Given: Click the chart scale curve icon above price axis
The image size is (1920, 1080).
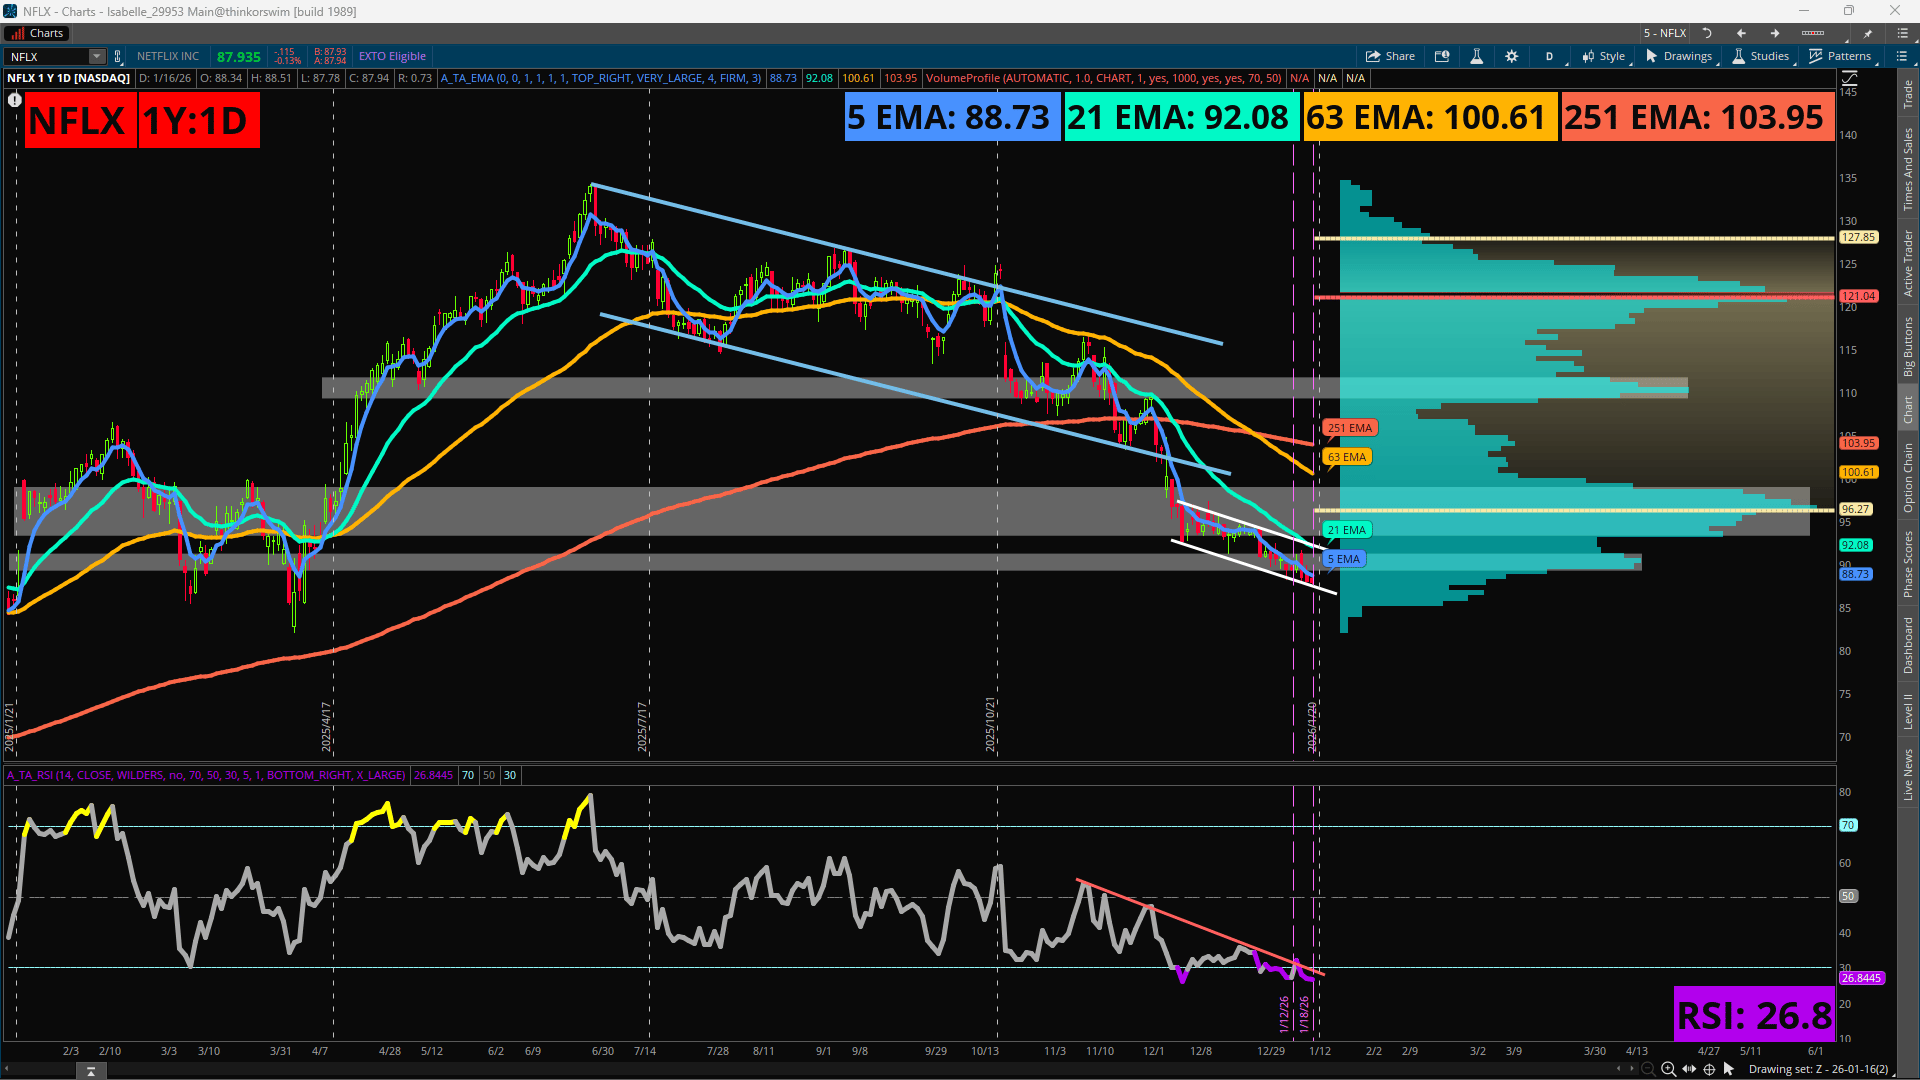Looking at the screenshot, I should coord(1850,78).
